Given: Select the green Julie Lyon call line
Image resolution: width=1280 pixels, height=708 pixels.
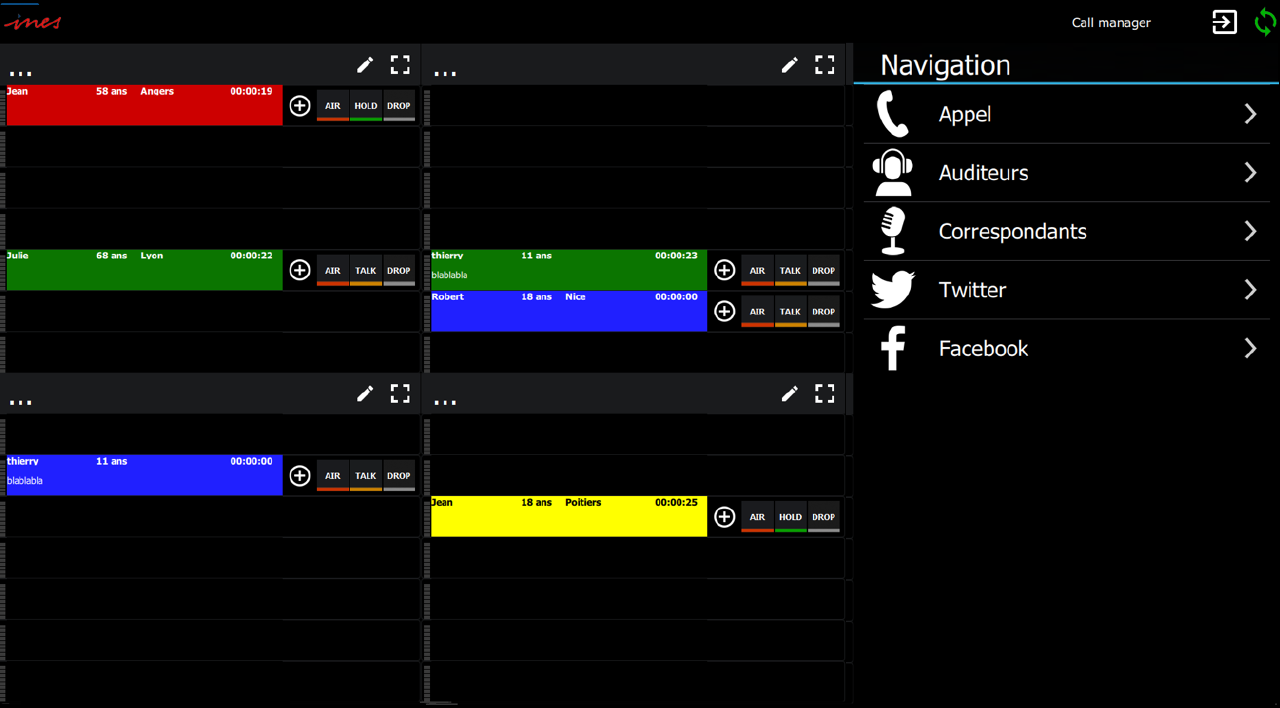Looking at the screenshot, I should pos(144,270).
